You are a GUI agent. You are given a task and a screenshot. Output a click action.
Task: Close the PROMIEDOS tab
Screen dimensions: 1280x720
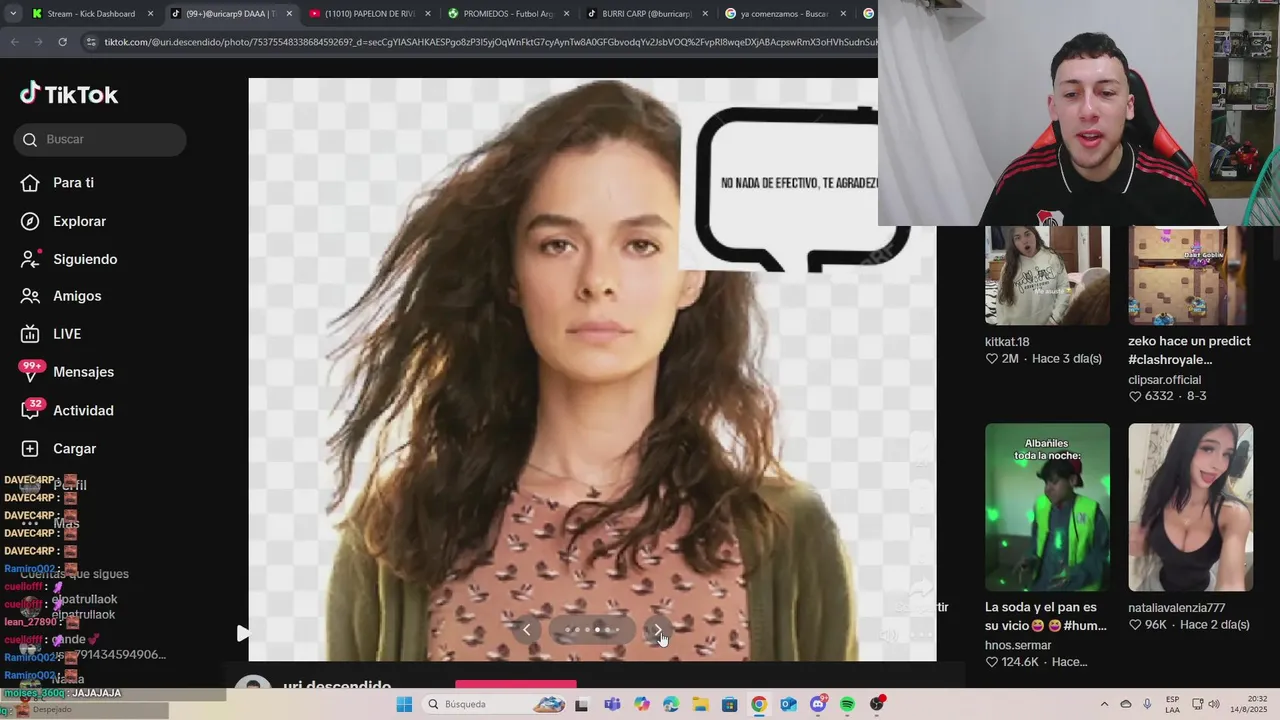pos(566,14)
